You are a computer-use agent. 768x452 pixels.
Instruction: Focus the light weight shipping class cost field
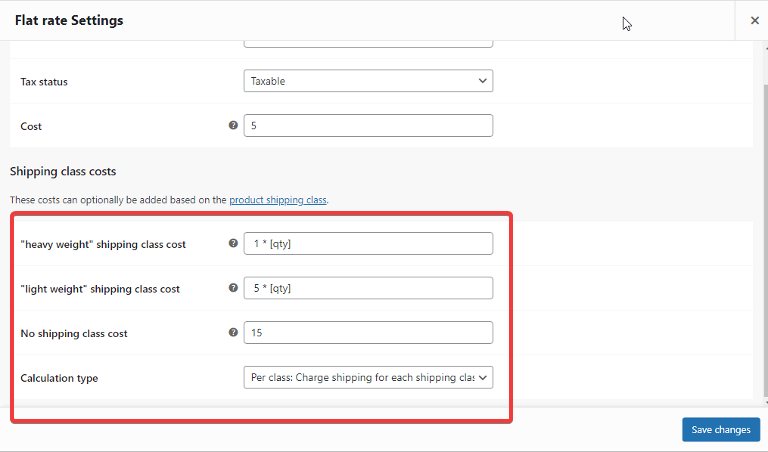pos(368,288)
